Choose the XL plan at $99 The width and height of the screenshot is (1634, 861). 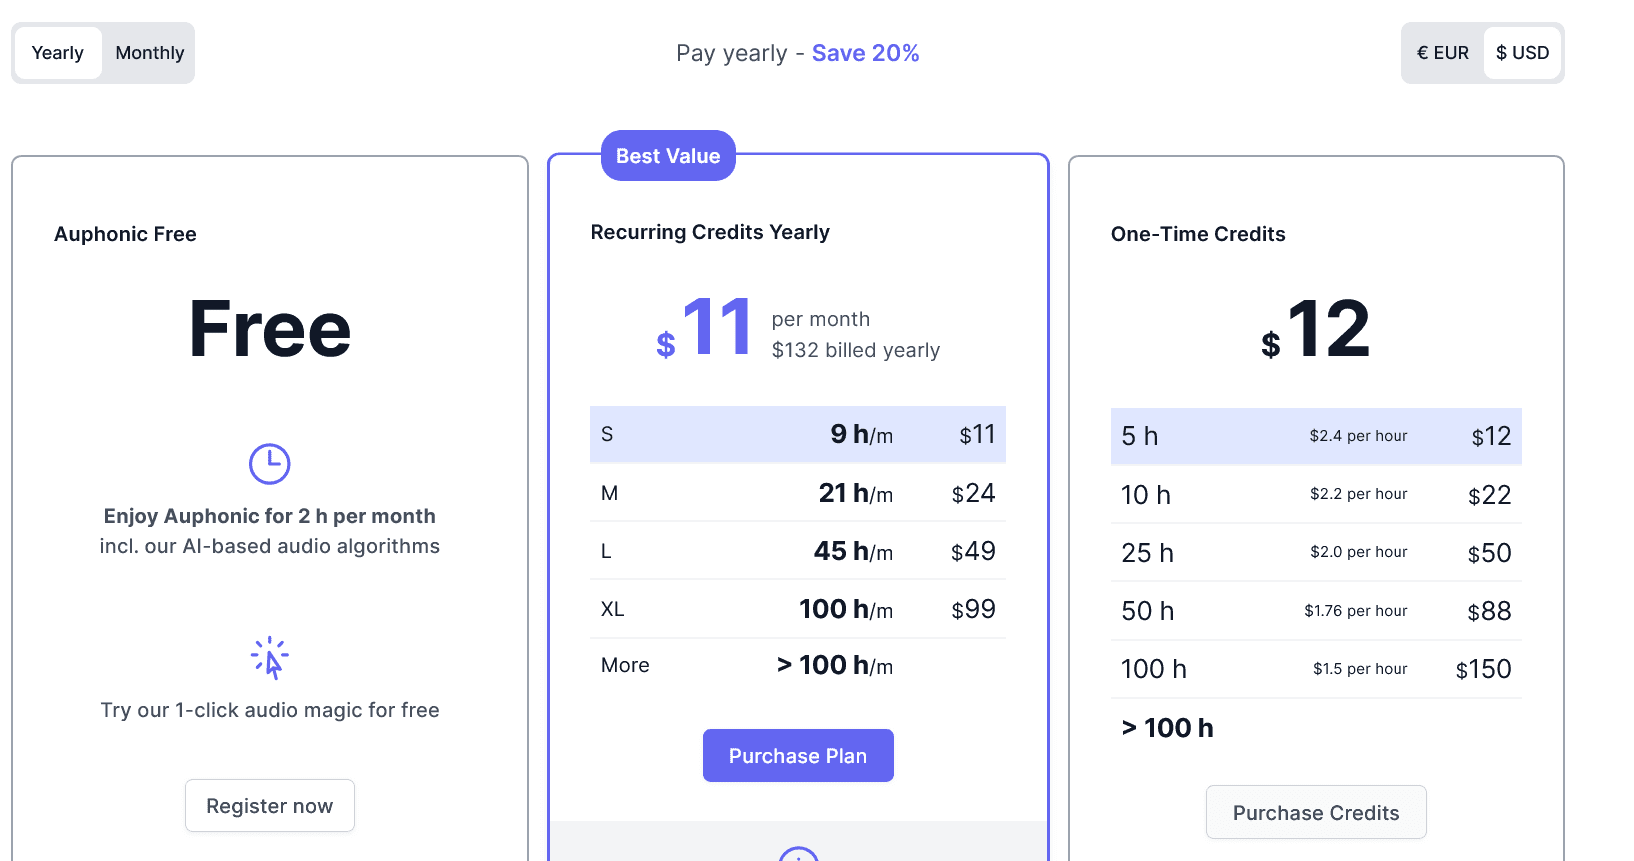tap(798, 609)
